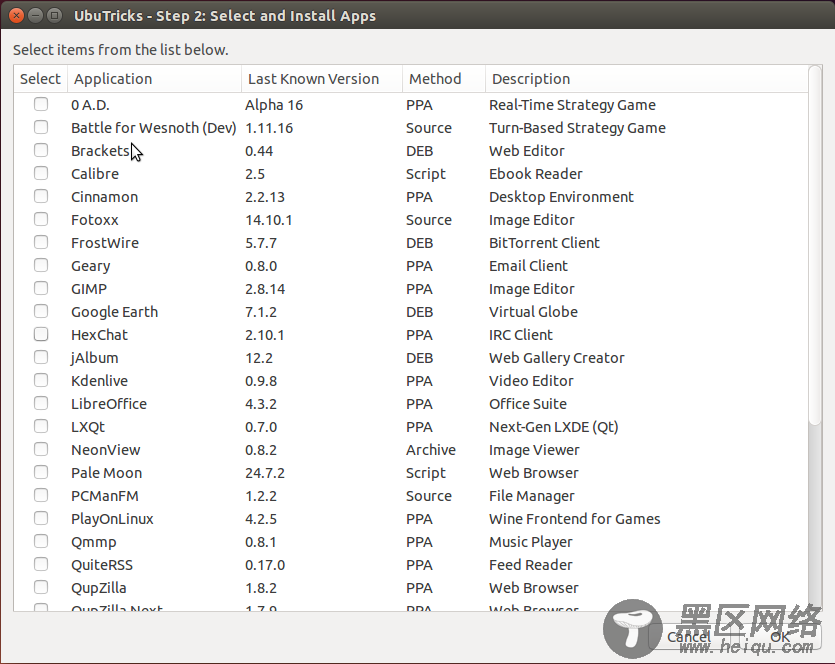The height and width of the screenshot is (664, 835).
Task: Tick the checkbox for 0 A.D.
Action: 41,104
